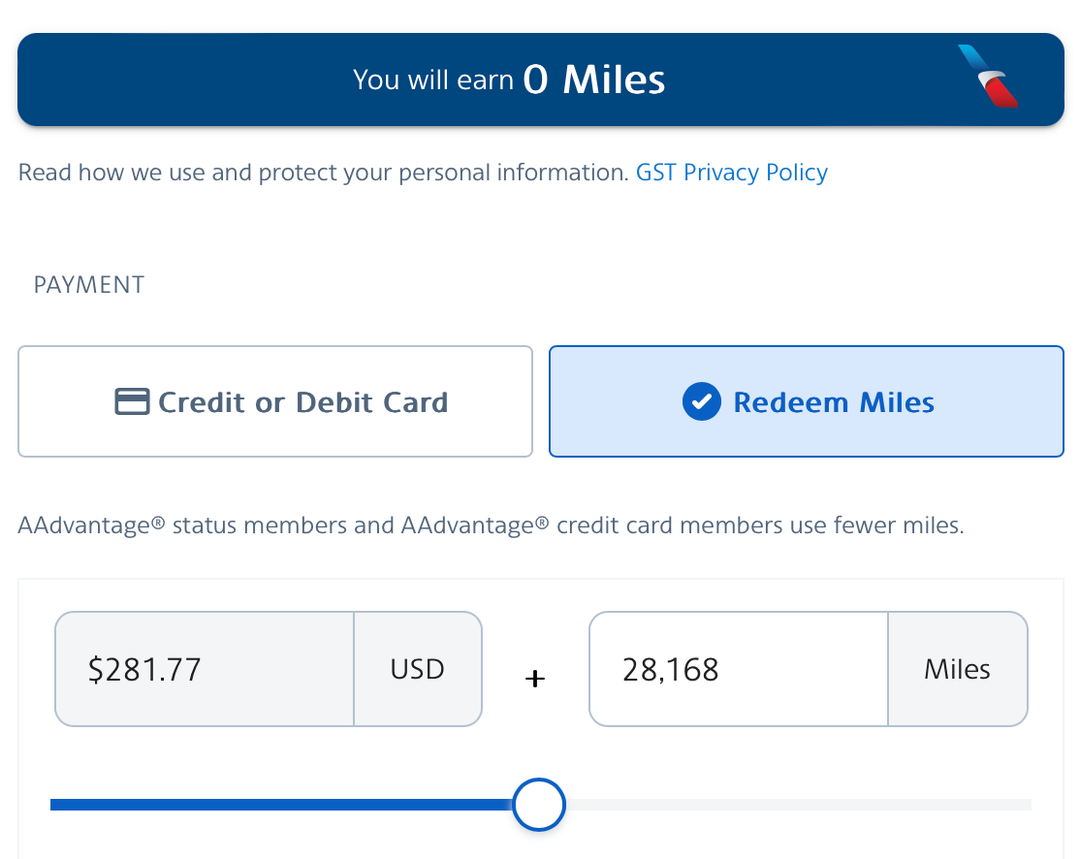Screen dimensions: 1080x859
Task: Click the slider handle for miles redemption
Action: tap(539, 804)
